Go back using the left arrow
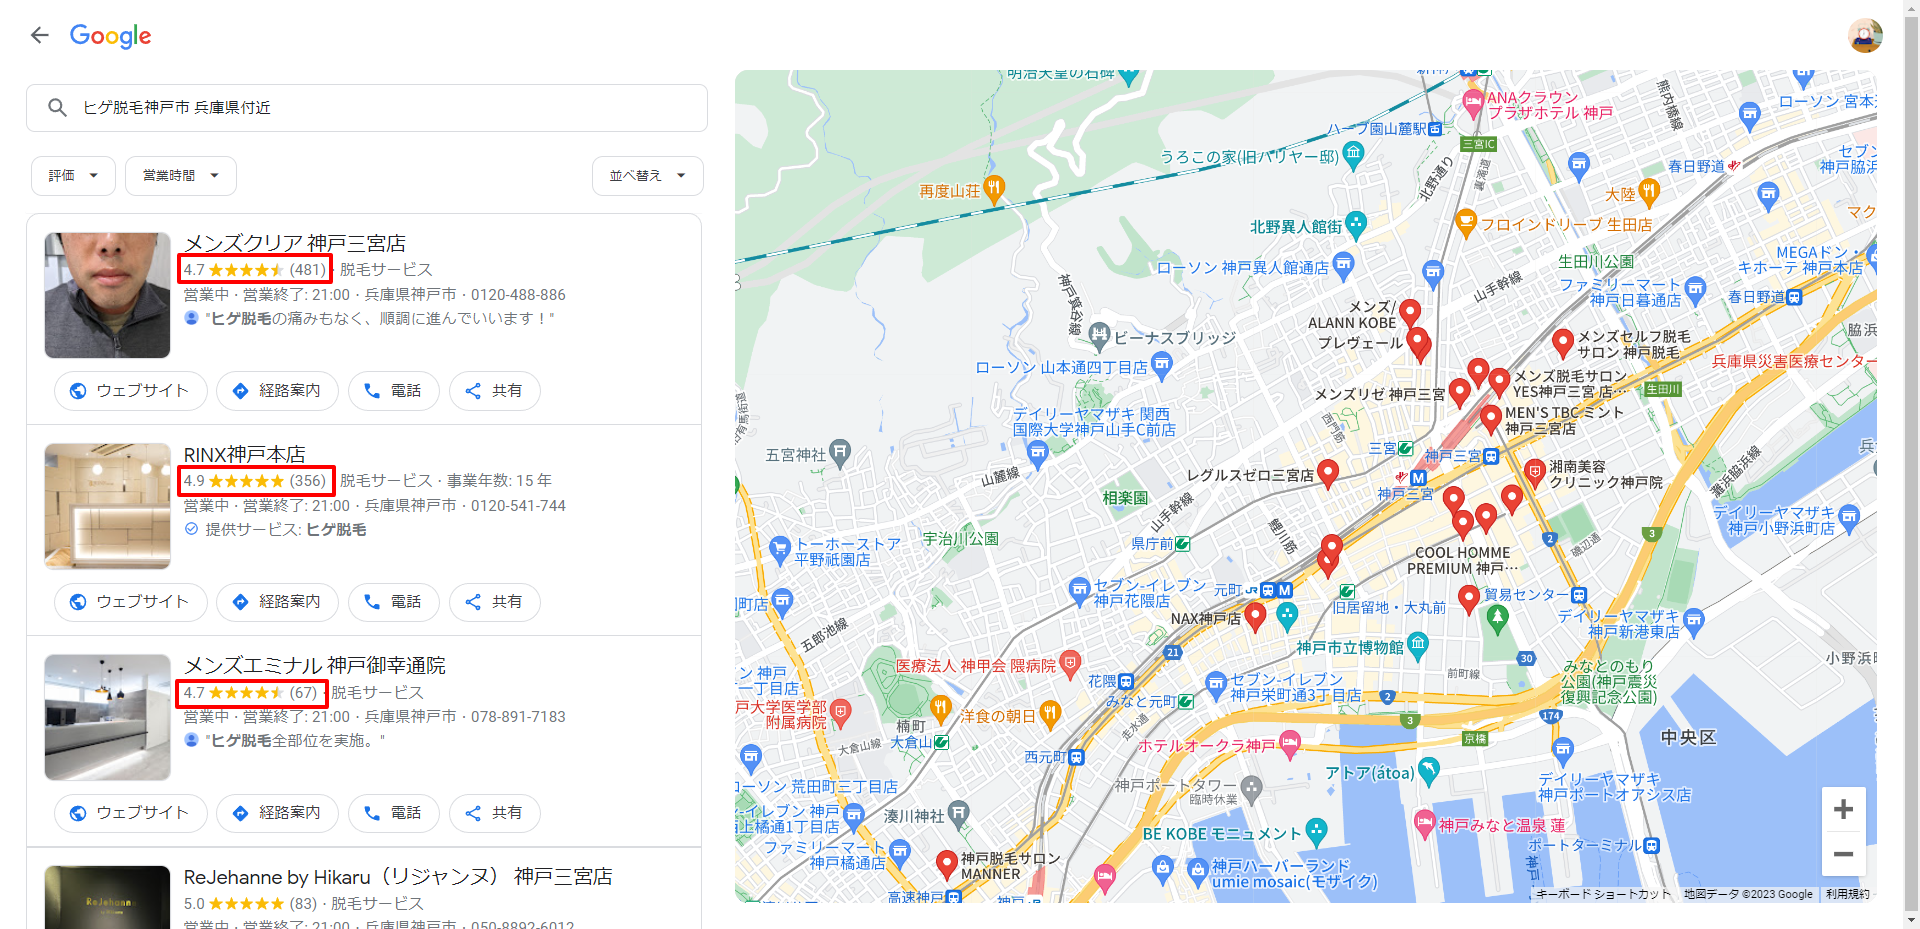Viewport: 1920px width, 929px height. [x=39, y=36]
